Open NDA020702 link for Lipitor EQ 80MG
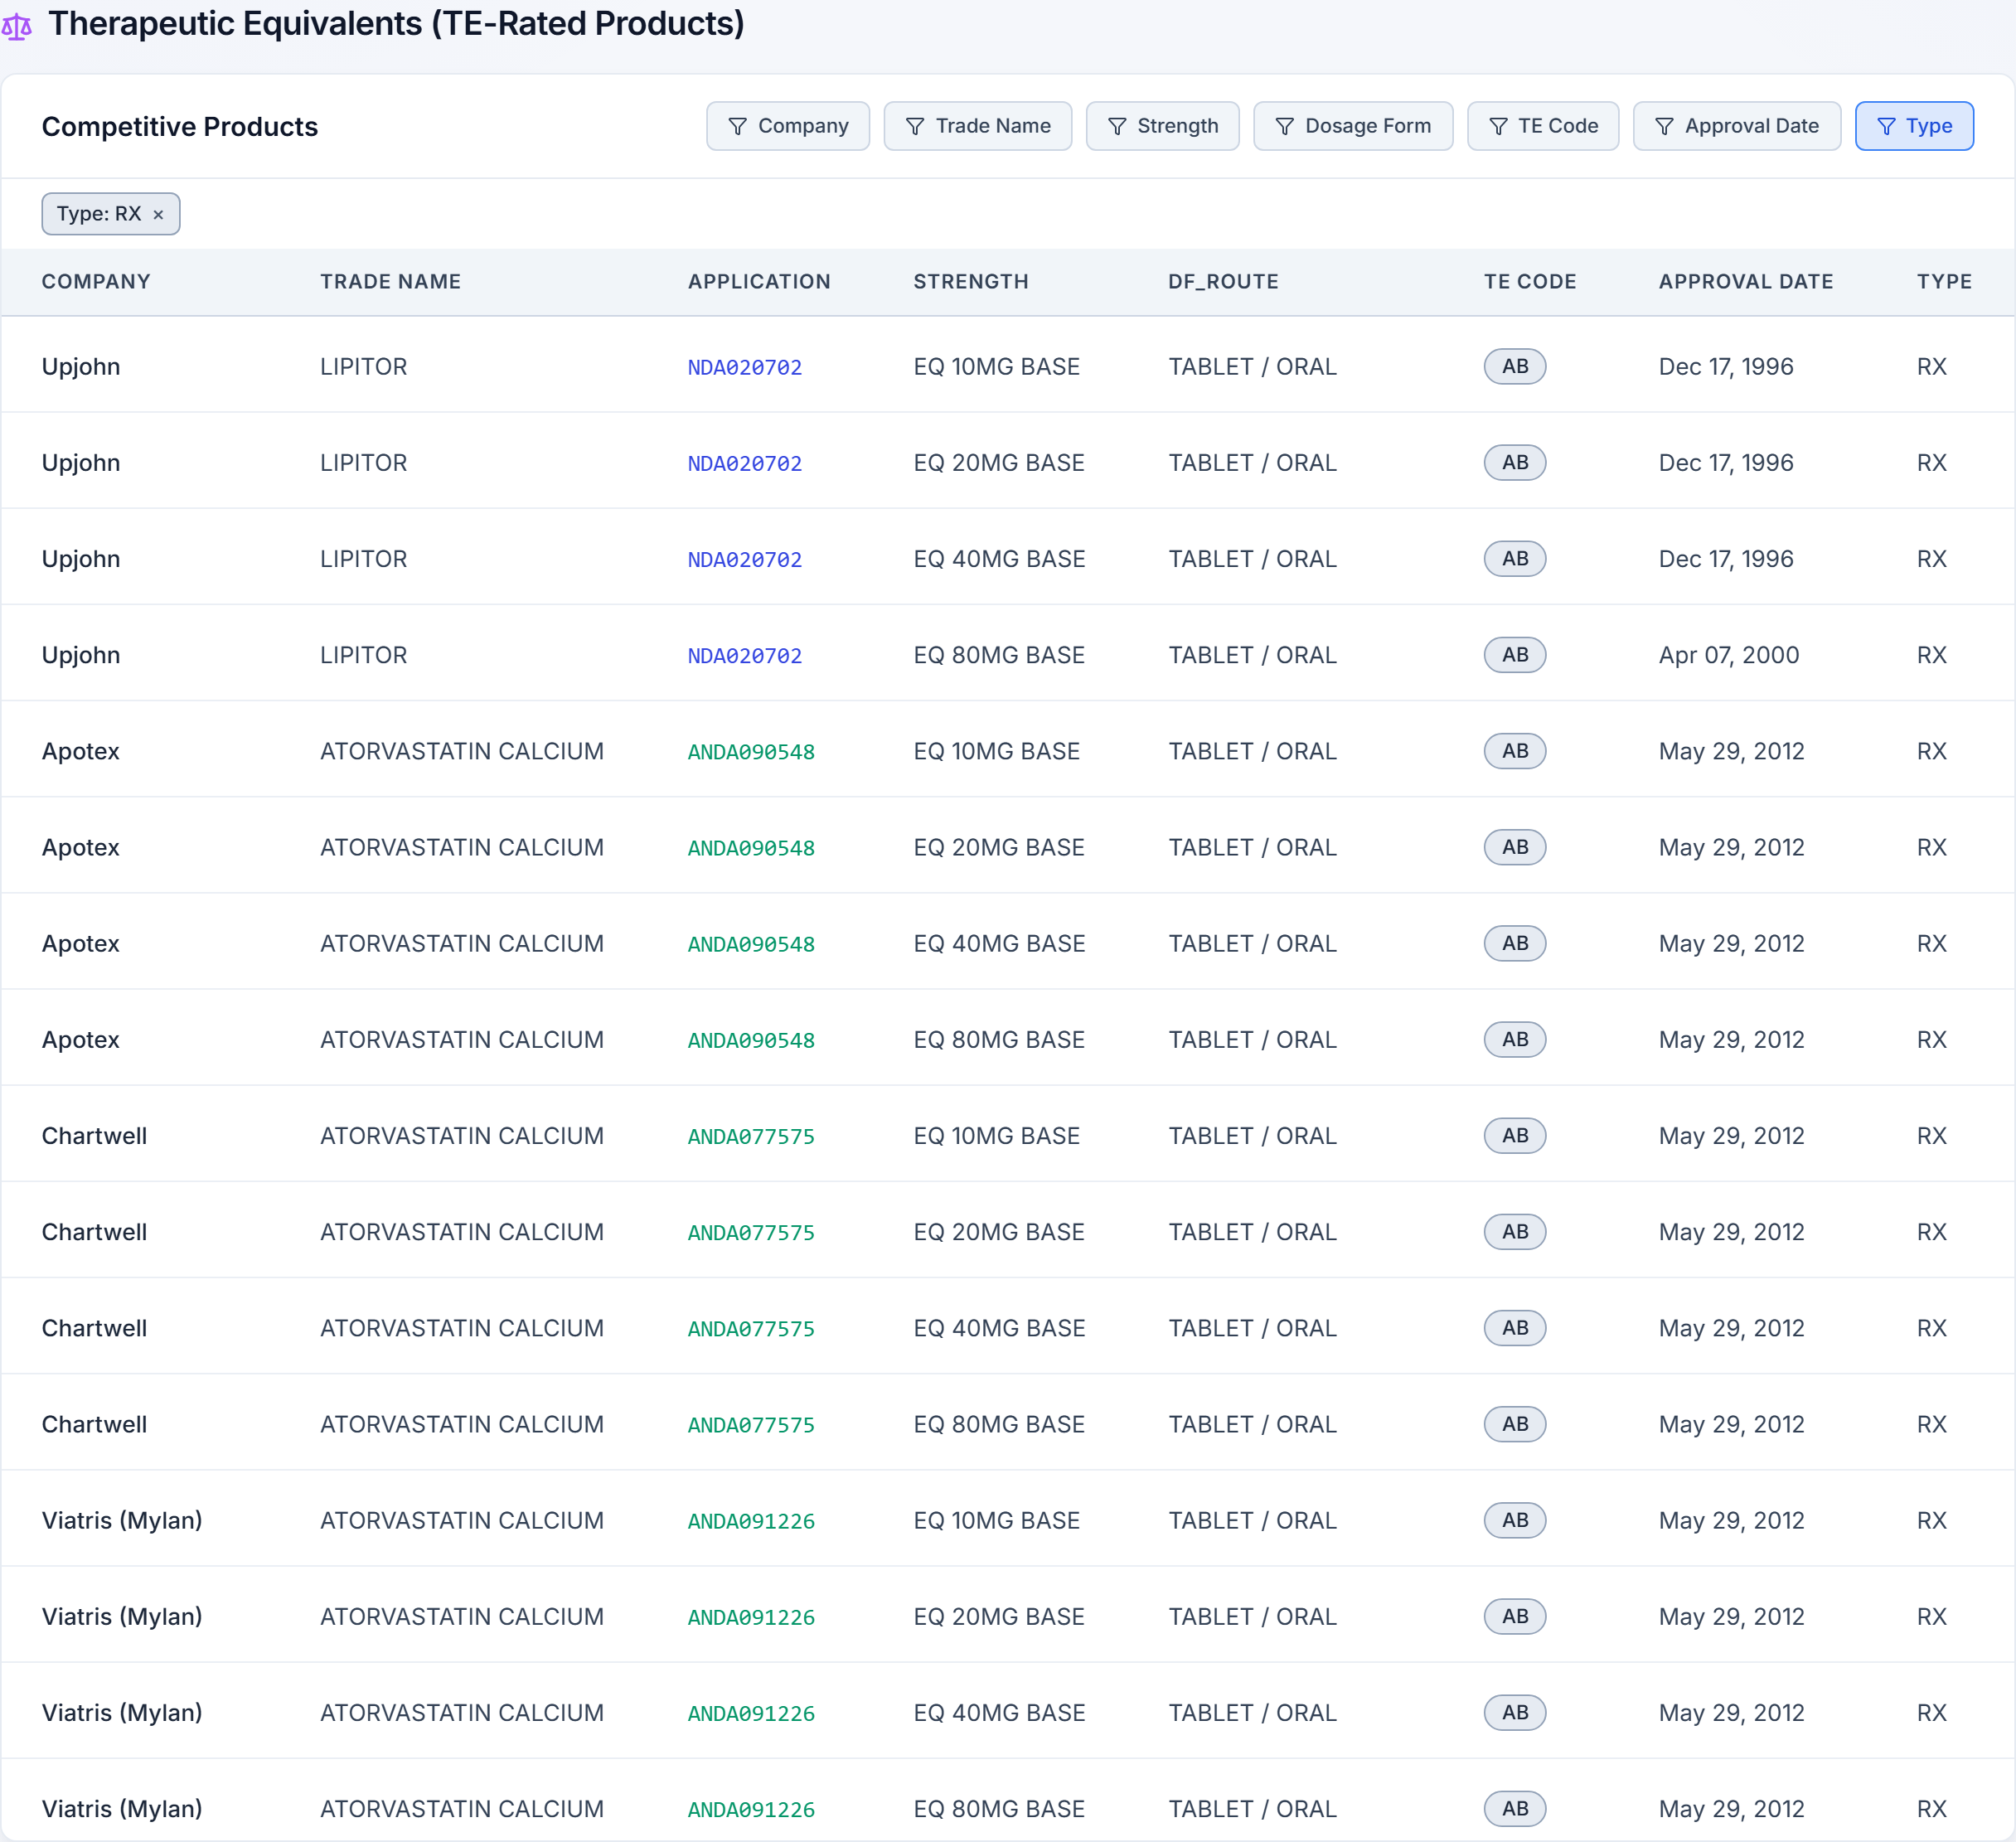Viewport: 2016px width, 1842px height. coord(745,656)
